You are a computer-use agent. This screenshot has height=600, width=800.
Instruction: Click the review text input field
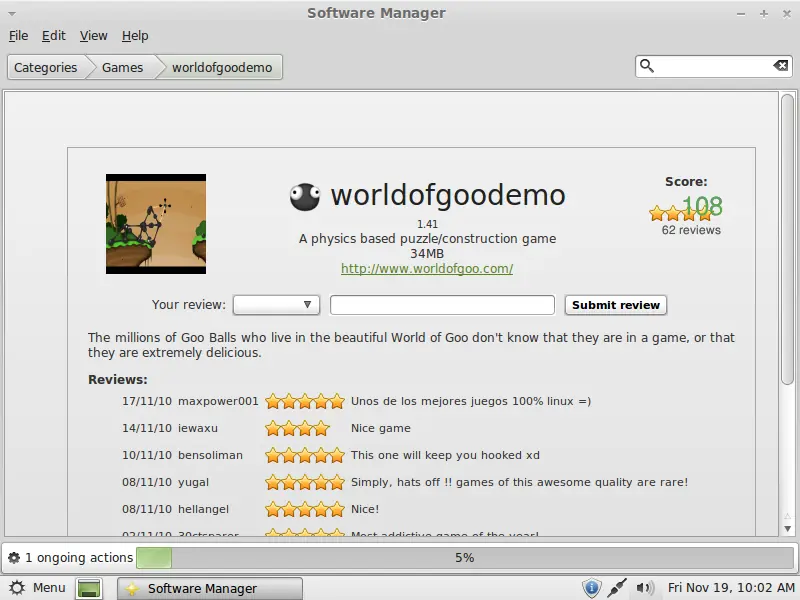(x=442, y=305)
